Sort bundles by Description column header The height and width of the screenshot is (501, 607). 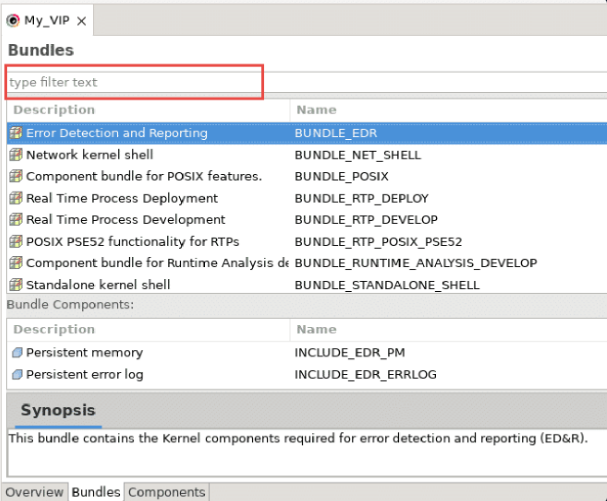coord(148,110)
